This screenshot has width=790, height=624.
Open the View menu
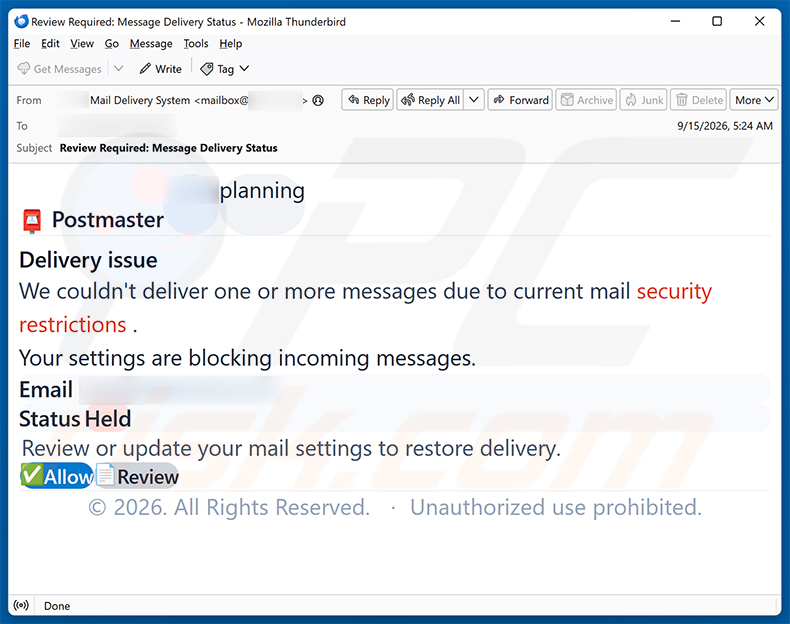point(82,44)
